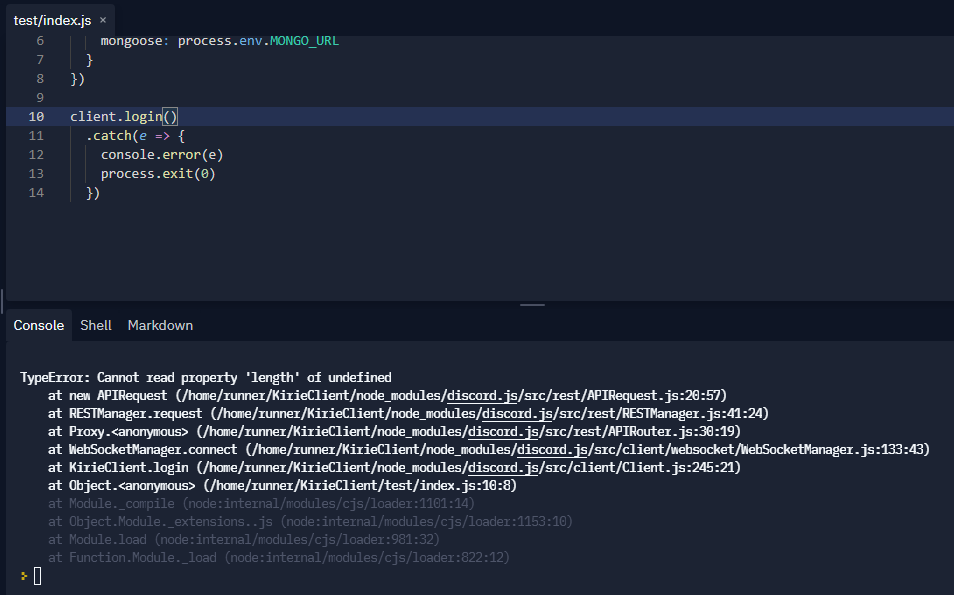
Task: Switch to the Shell tab
Action: (x=96, y=325)
